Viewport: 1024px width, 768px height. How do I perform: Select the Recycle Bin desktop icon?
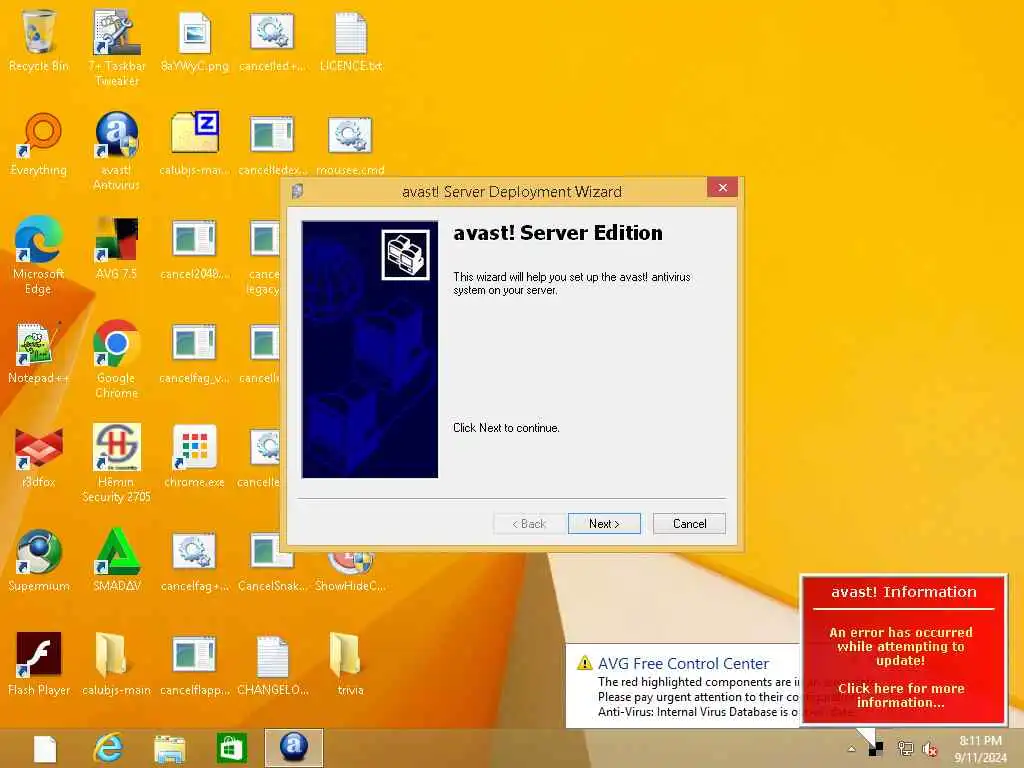pyautogui.click(x=39, y=40)
